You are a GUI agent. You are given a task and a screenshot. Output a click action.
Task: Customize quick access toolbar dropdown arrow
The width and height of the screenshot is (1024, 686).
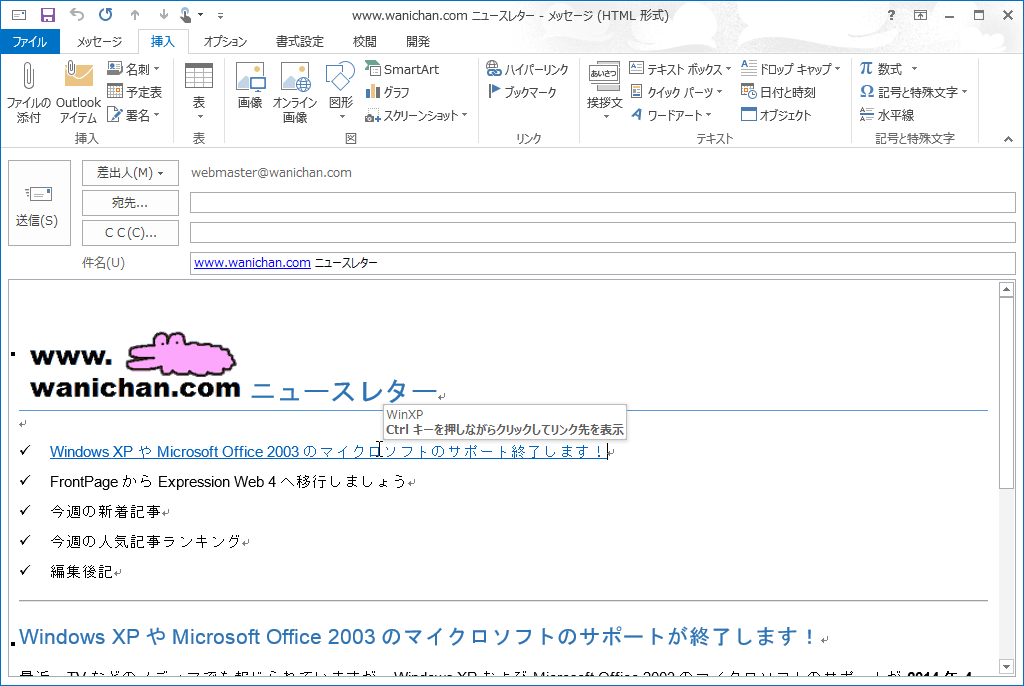pos(221,16)
